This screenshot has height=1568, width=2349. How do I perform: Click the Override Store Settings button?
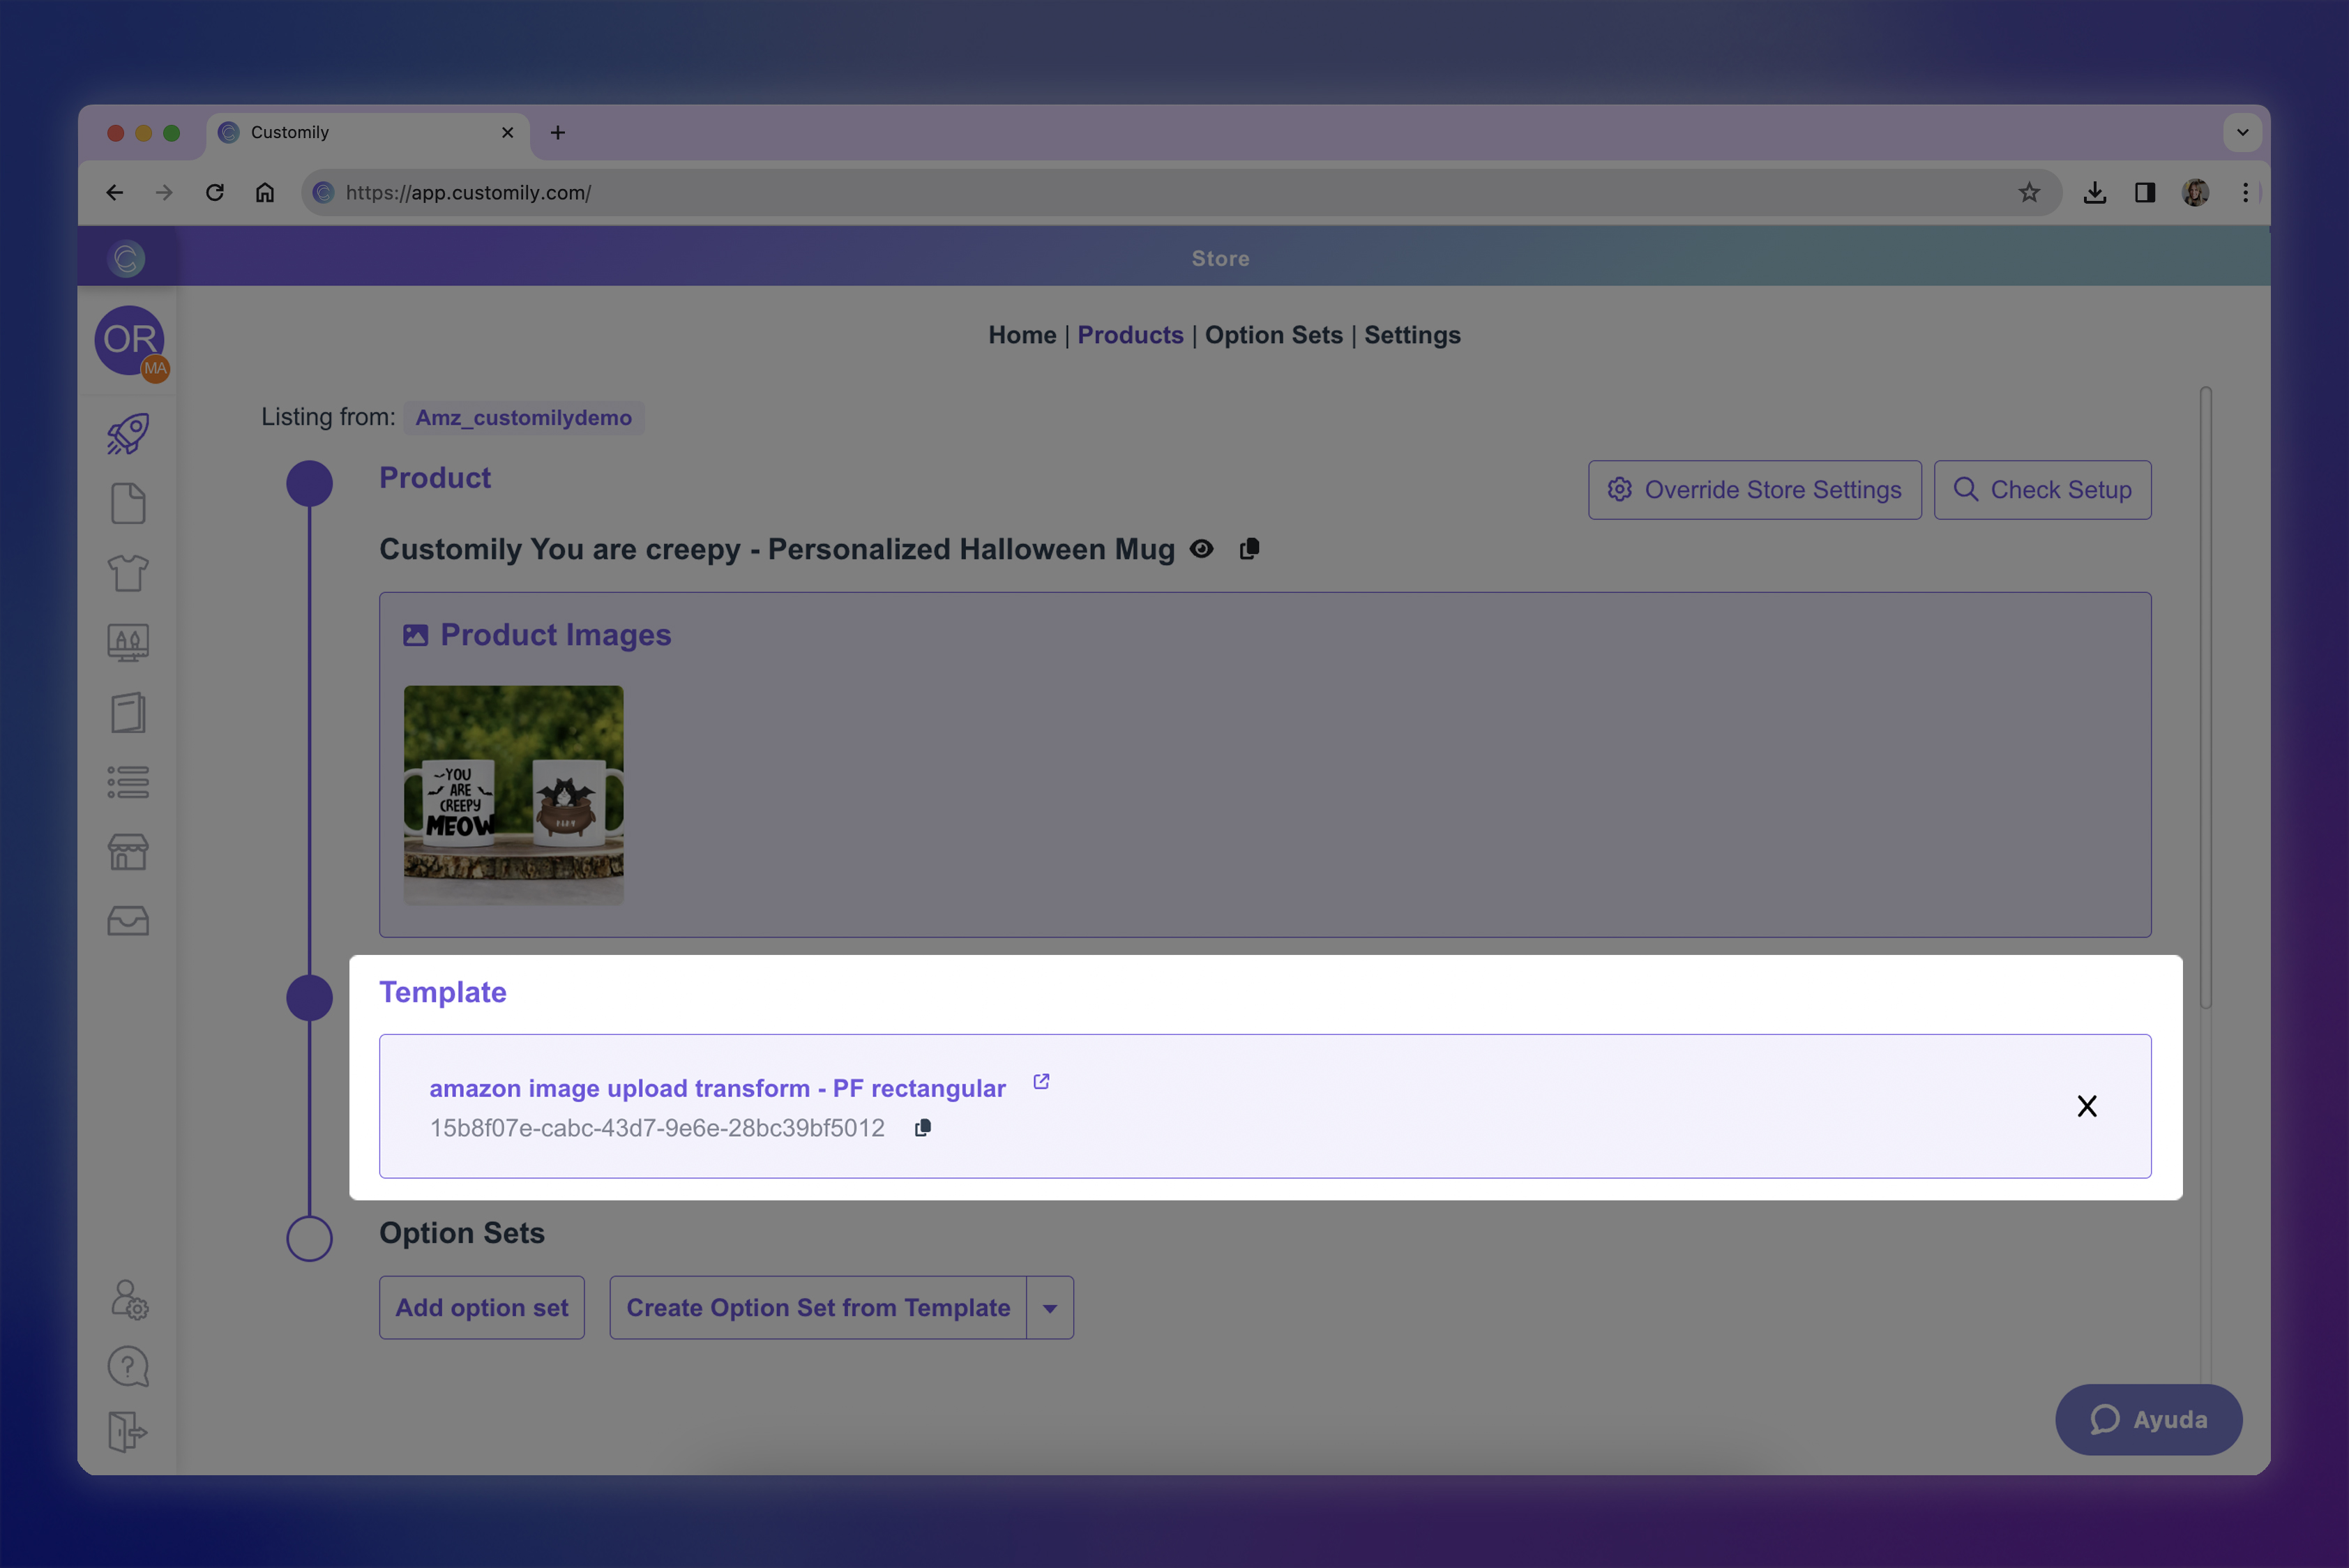[1754, 490]
